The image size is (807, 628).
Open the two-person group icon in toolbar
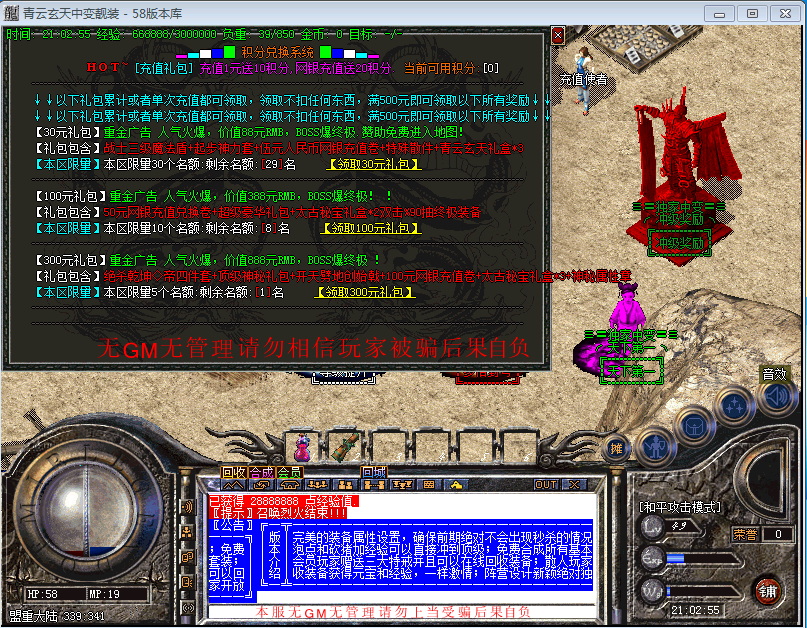coord(345,485)
